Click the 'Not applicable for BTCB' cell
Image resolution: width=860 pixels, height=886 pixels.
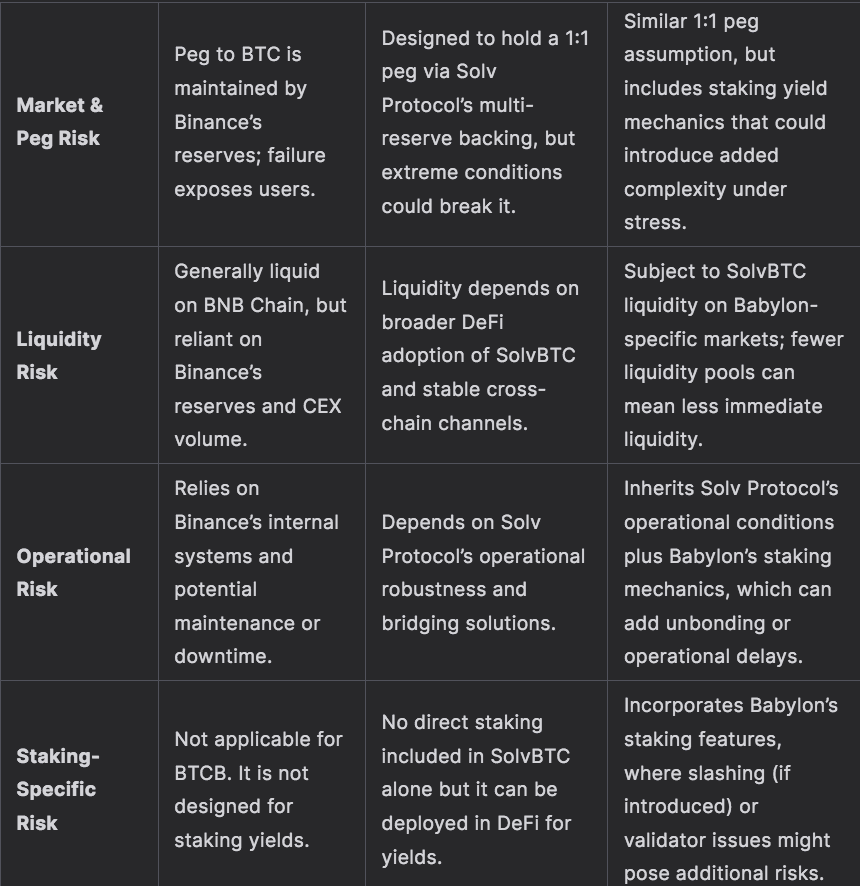click(x=258, y=789)
